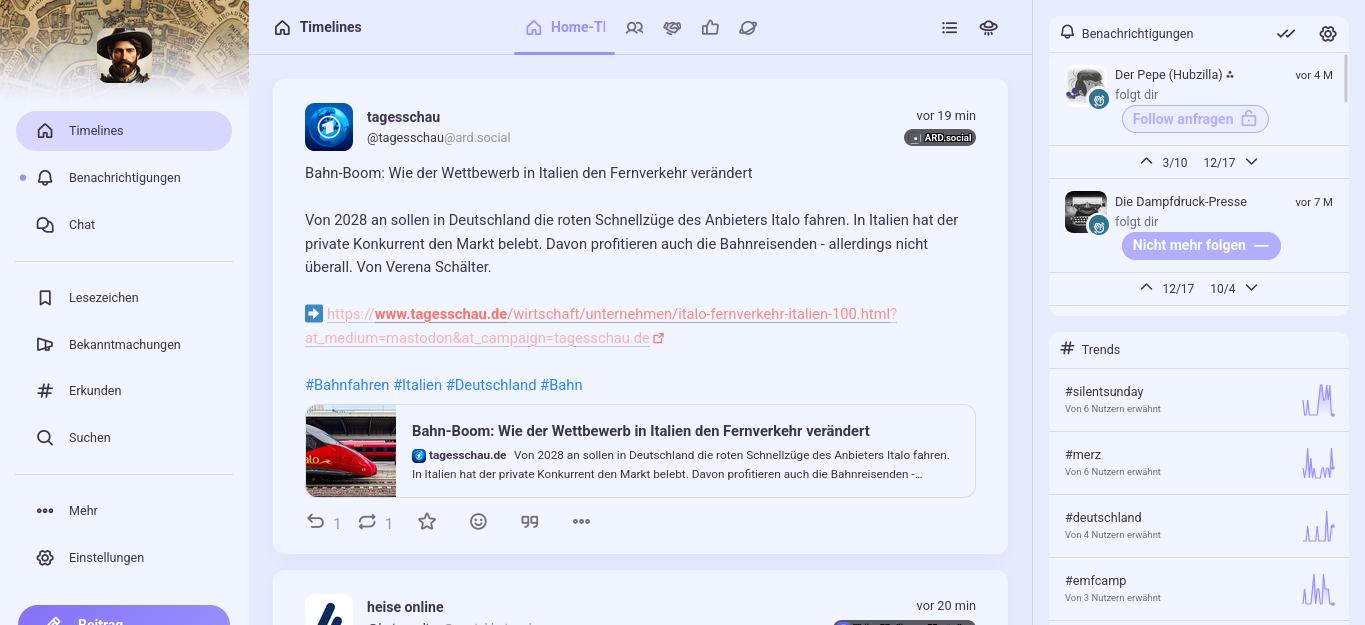Open hashtag #Italien
This screenshot has width=1365, height=625.
[x=417, y=385]
